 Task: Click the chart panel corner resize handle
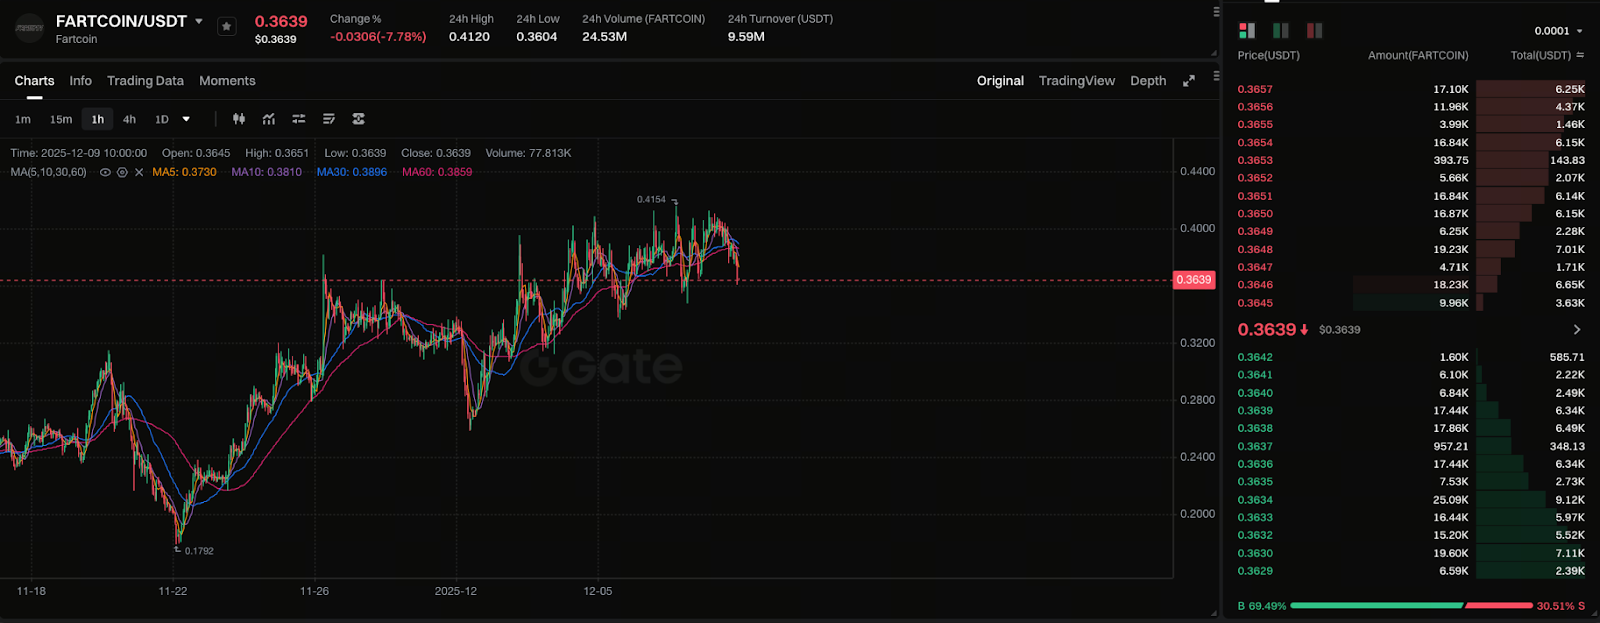(1214, 612)
